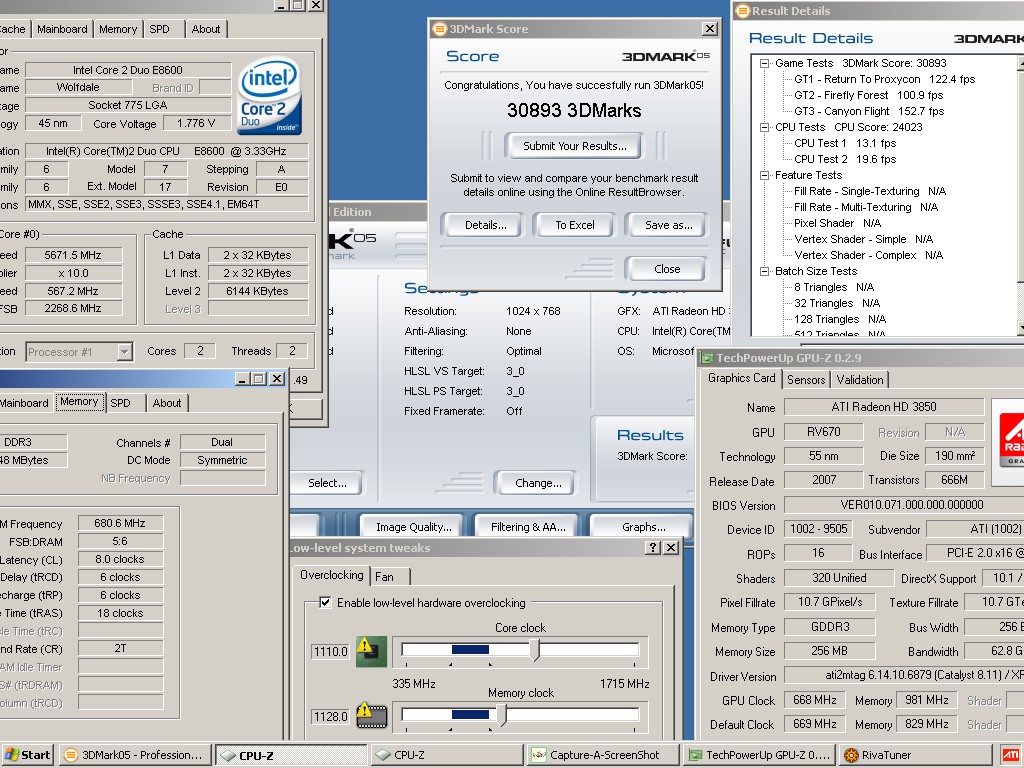Click the core clock warning chip icon
The image size is (1024, 768).
pos(371,651)
